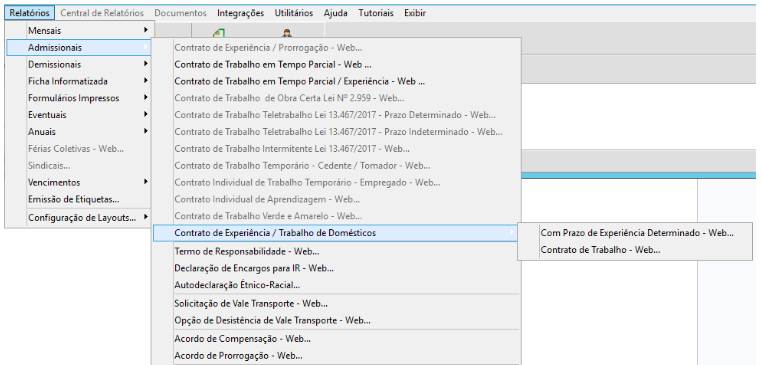Expand the Mensais submenu
This screenshot has width=761, height=365.
coord(79,31)
